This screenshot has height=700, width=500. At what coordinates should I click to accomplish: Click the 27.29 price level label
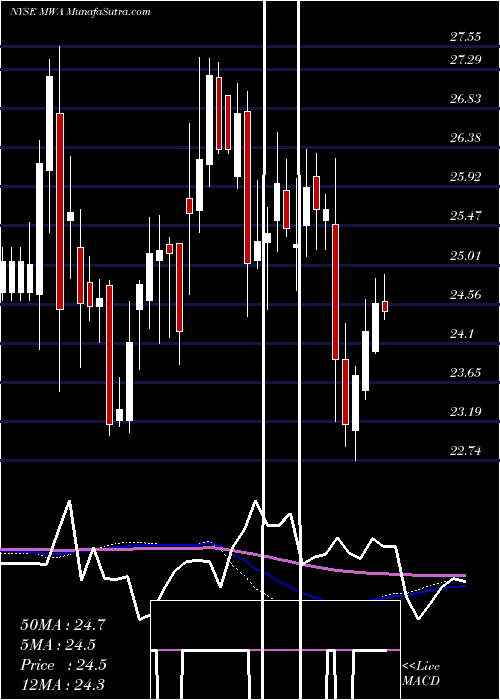466,58
